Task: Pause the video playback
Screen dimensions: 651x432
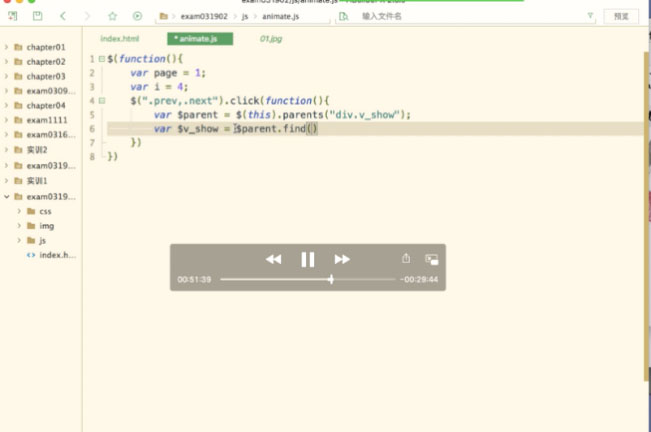Action: 308,259
